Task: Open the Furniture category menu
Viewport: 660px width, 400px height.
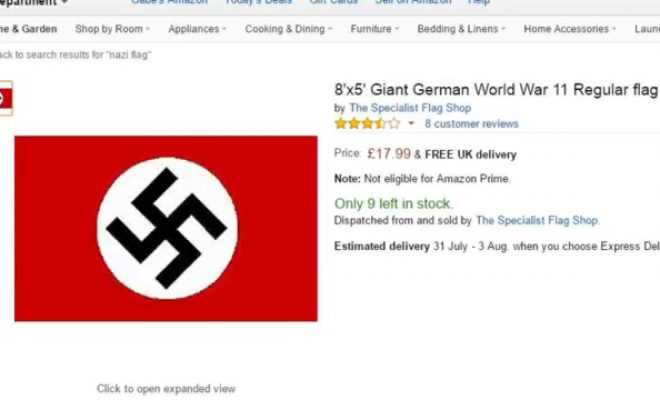Action: tap(375, 29)
